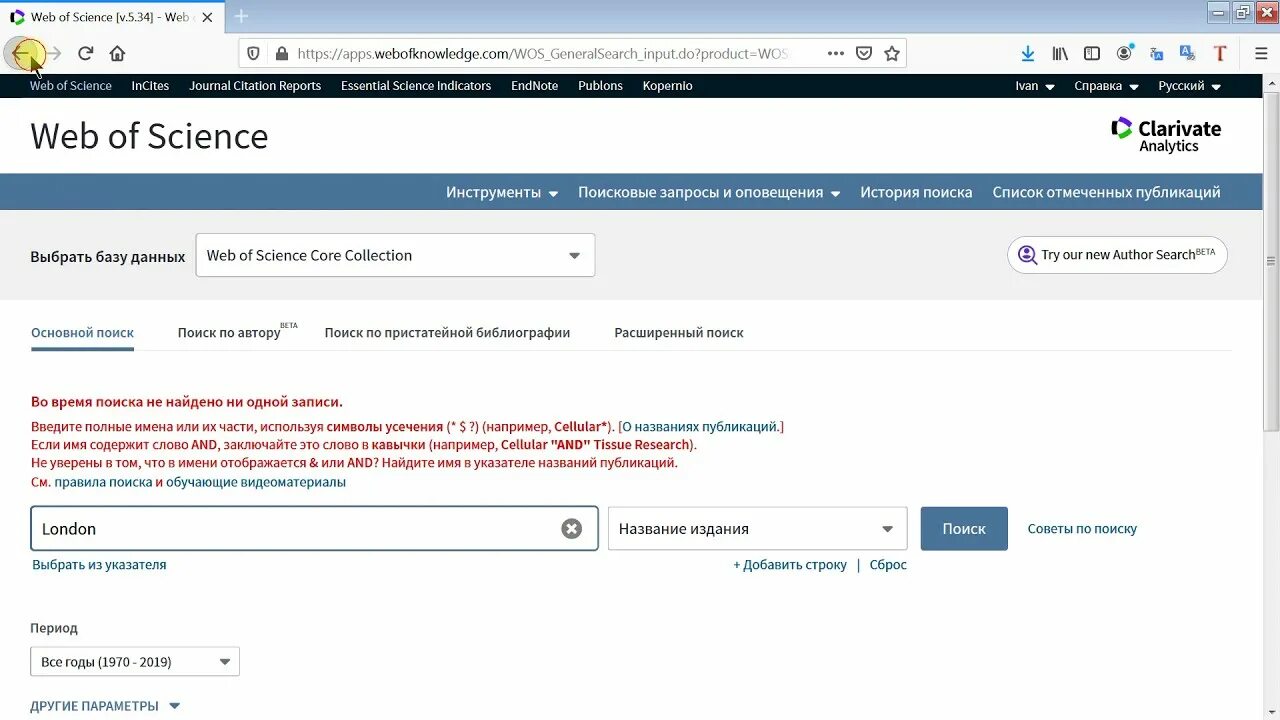Image resolution: width=1280 pixels, height=720 pixels.
Task: Switch to Основной поиск tab
Action: tap(82, 333)
